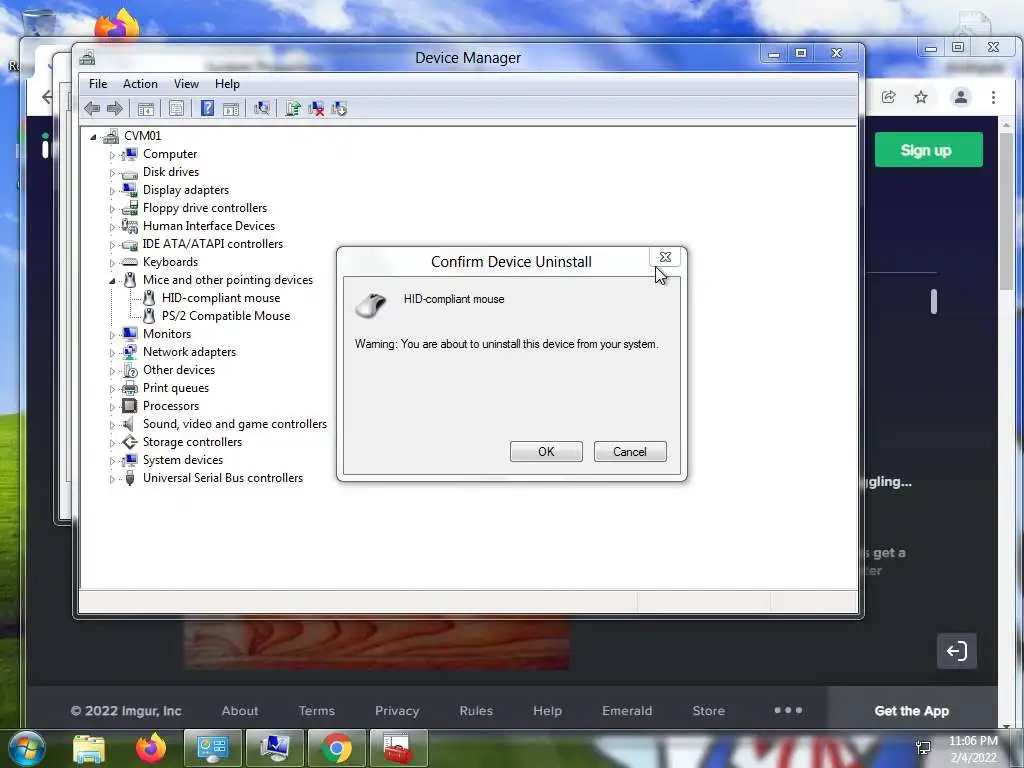
Task: Click the Processors chip icon in the tree
Action: (x=130, y=406)
